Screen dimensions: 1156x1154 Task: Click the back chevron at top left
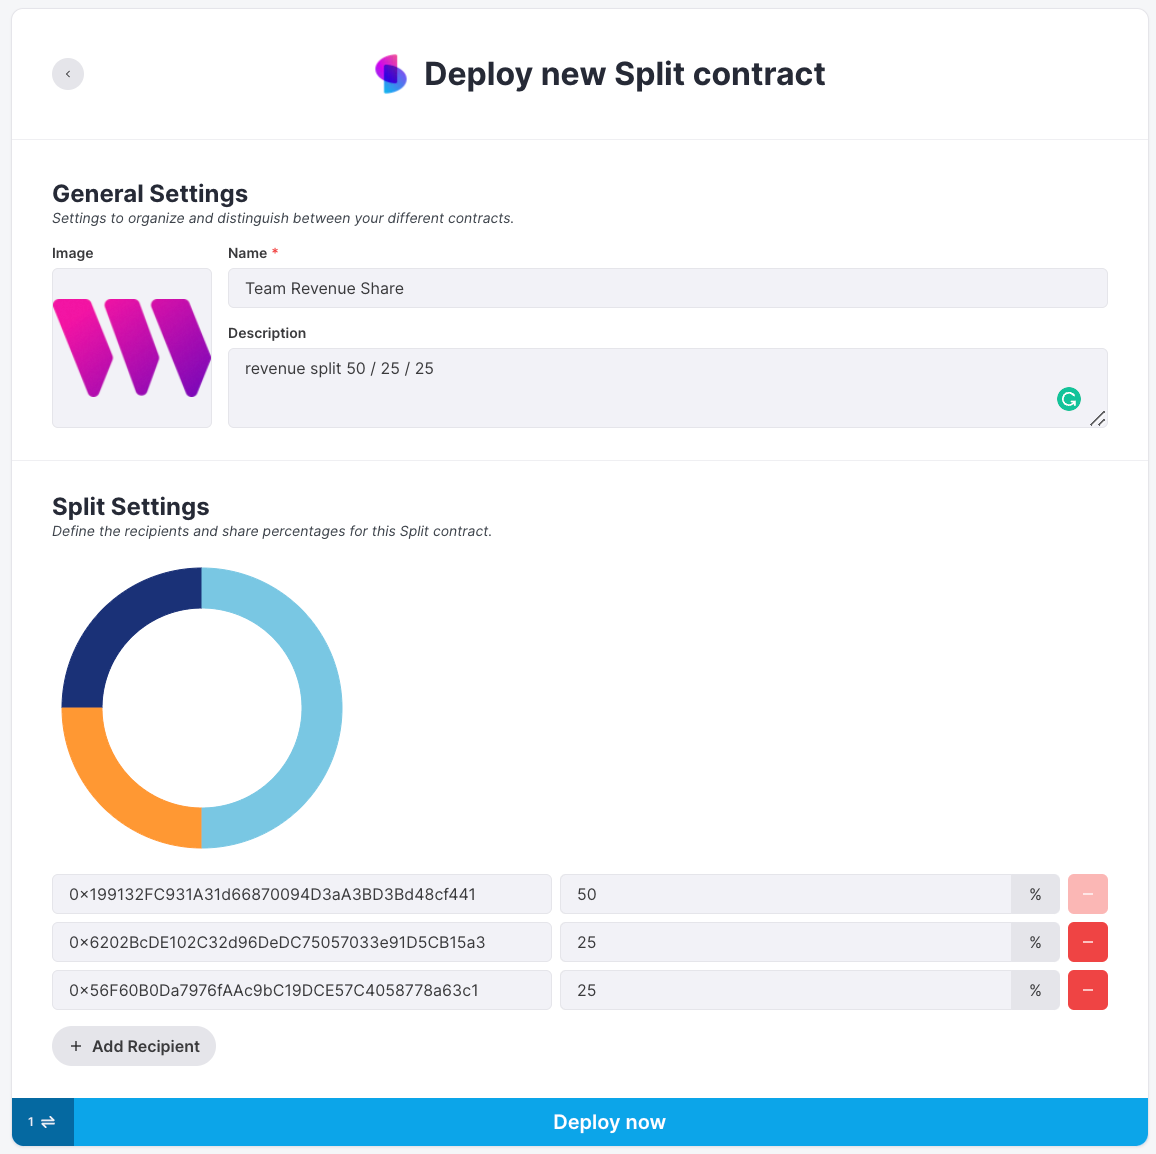[x=68, y=74]
